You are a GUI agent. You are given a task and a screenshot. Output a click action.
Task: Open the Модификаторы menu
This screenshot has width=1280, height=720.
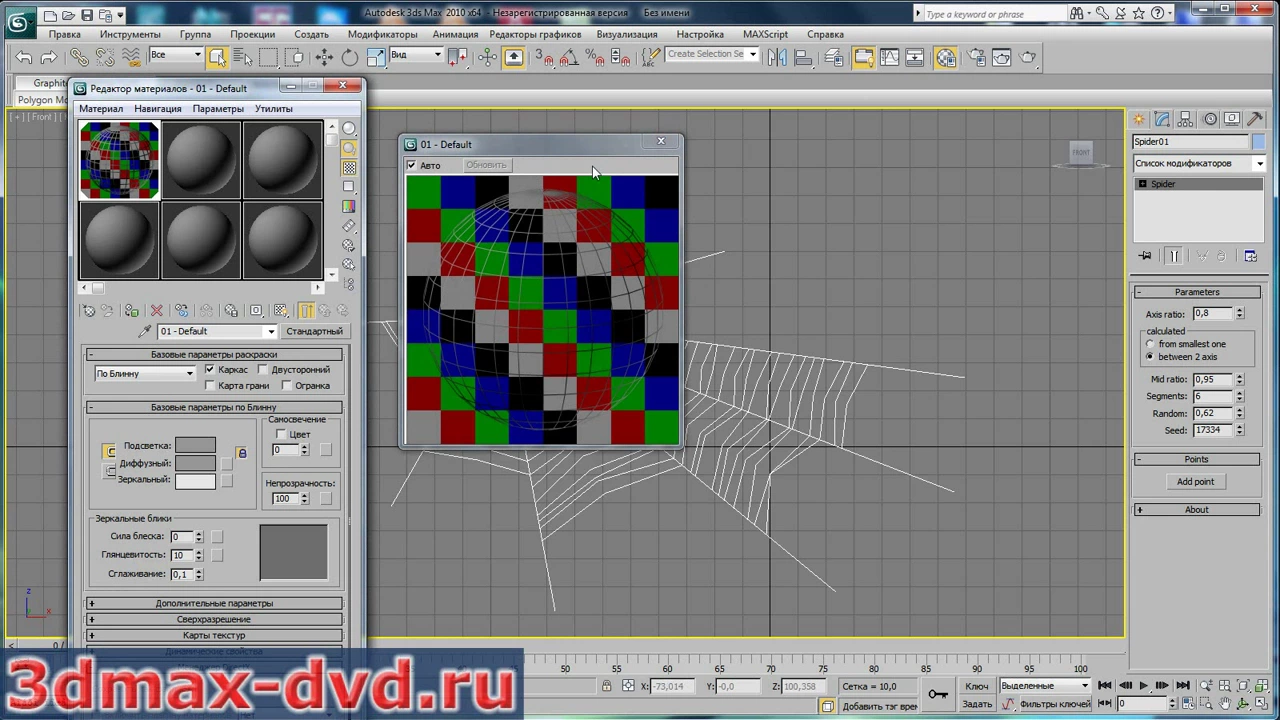point(382,34)
